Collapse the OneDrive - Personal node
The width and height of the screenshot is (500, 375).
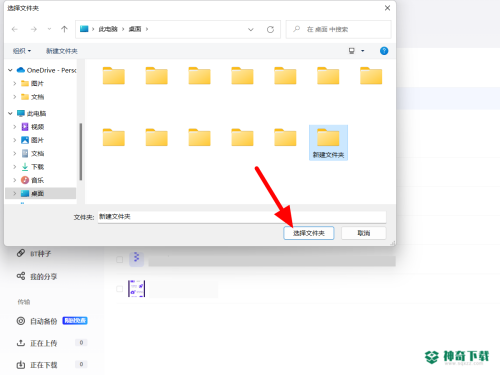10,70
